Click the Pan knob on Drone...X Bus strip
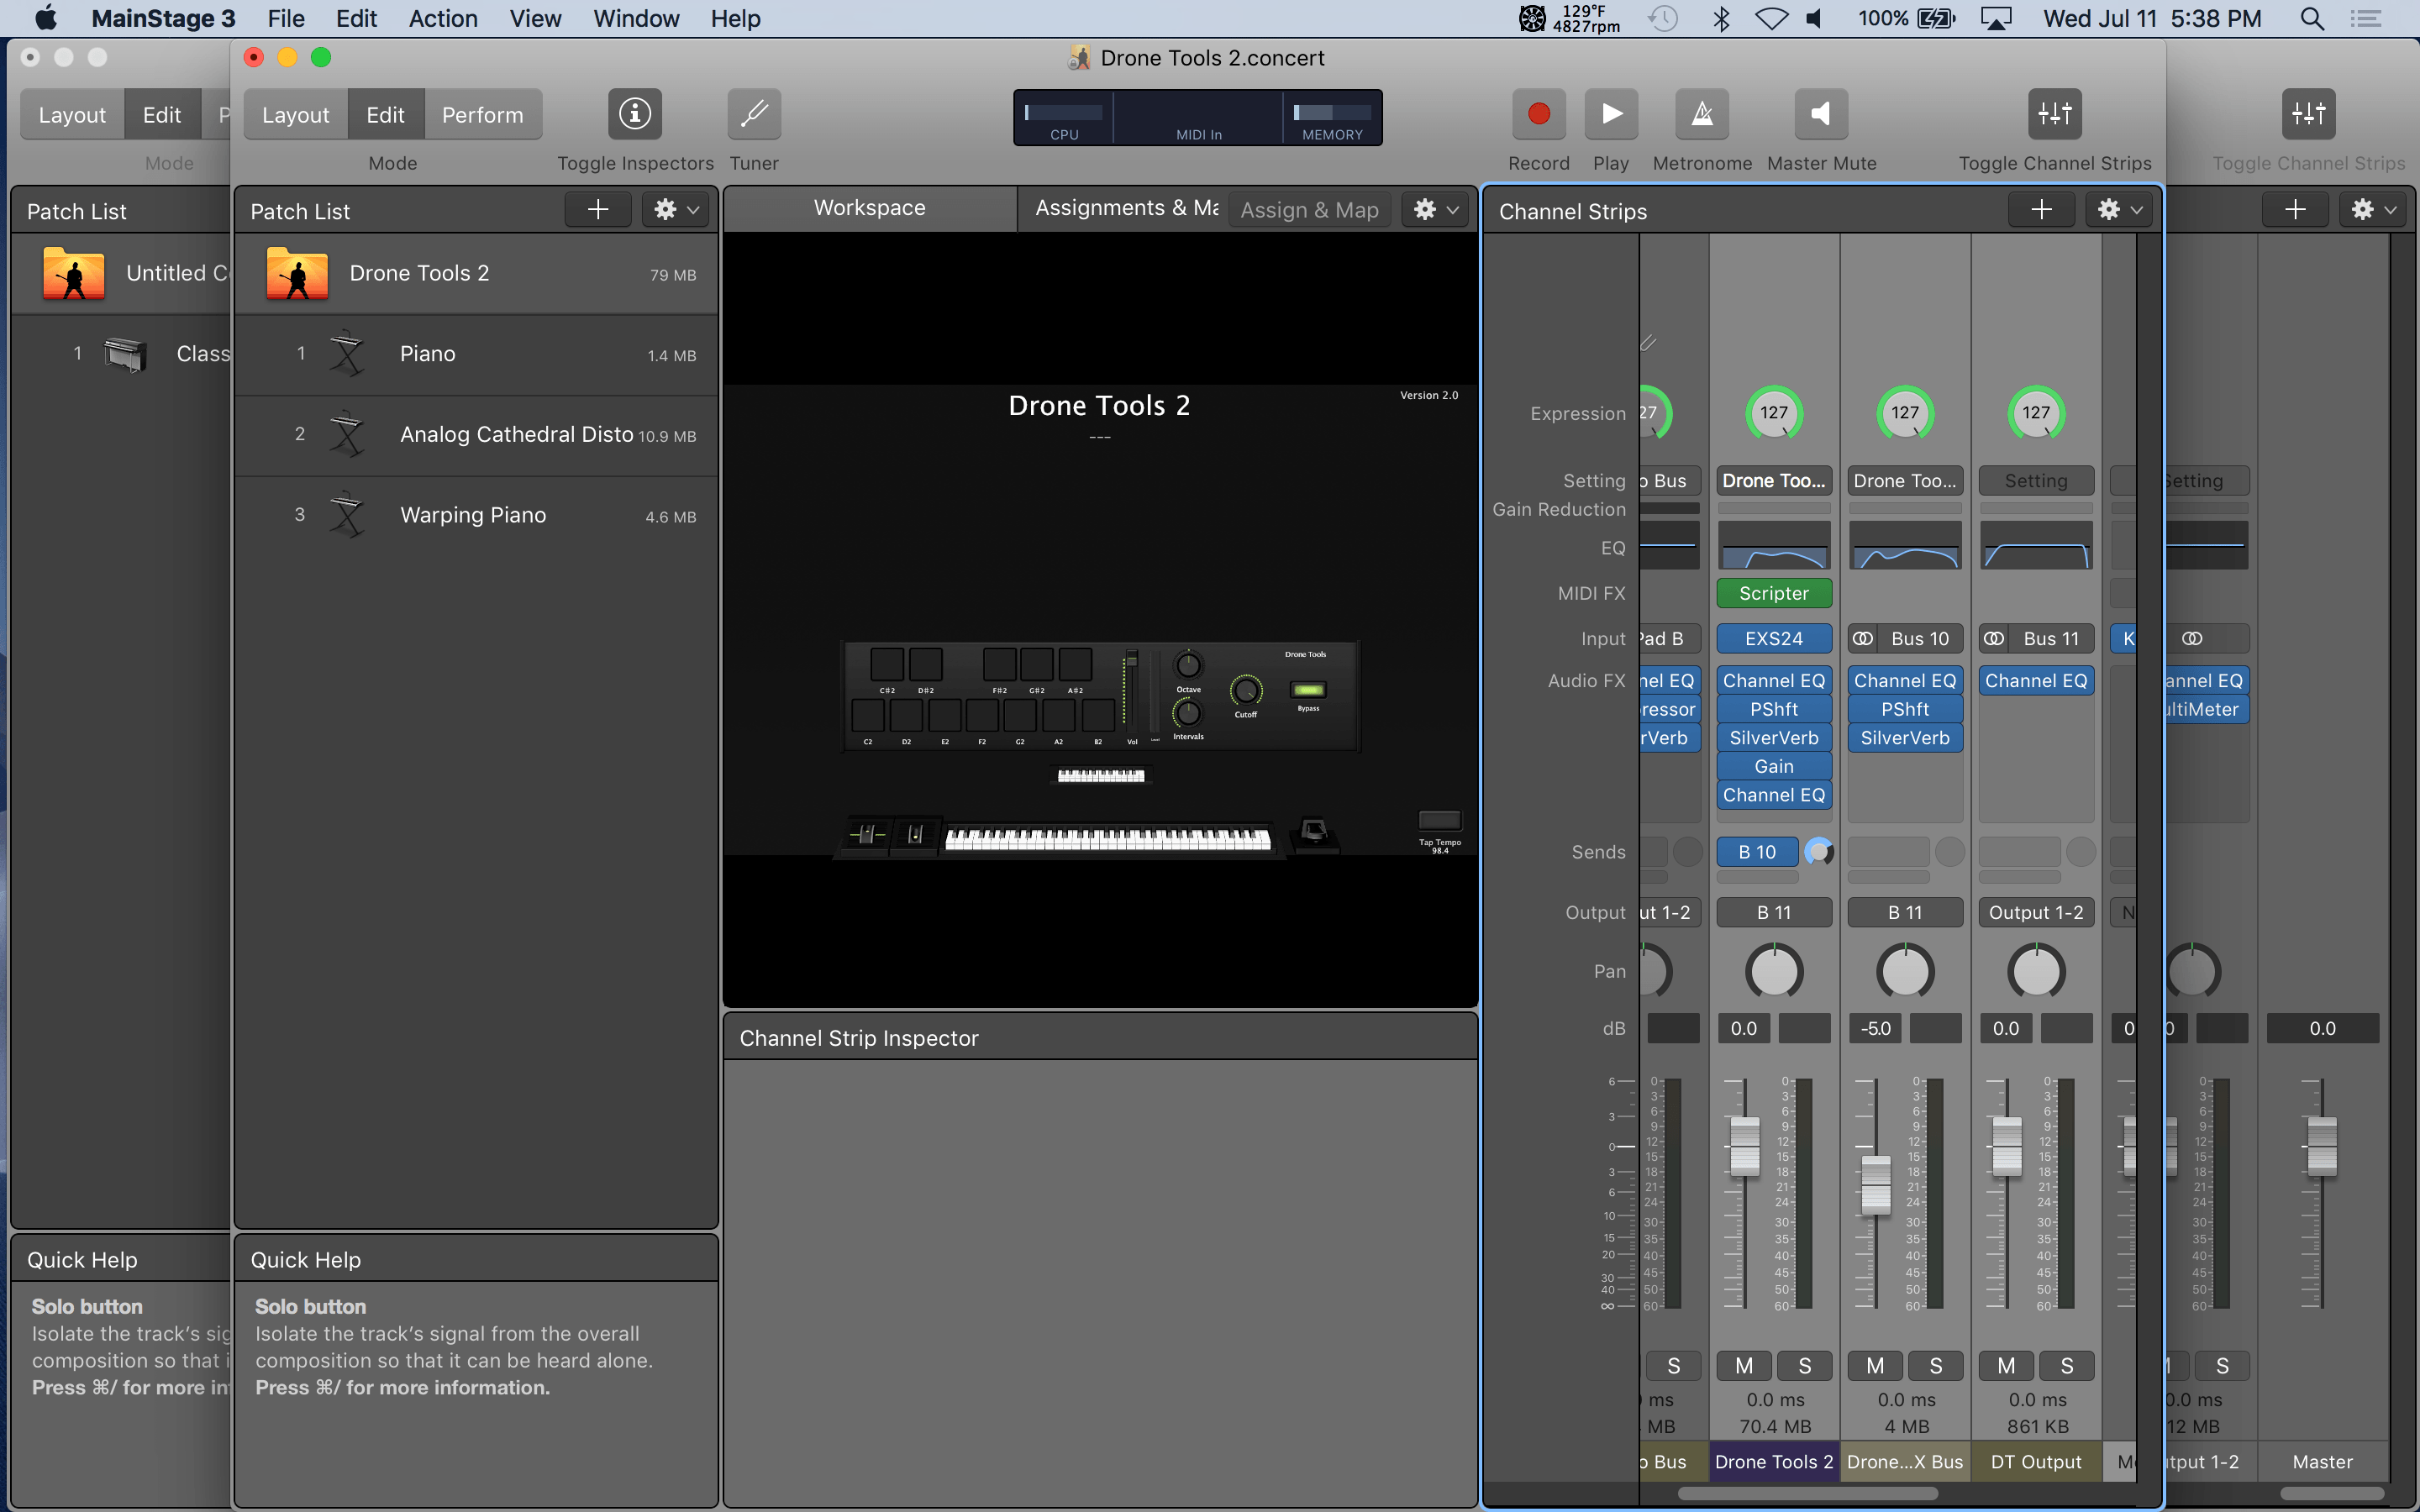Image resolution: width=2420 pixels, height=1512 pixels. click(1905, 971)
